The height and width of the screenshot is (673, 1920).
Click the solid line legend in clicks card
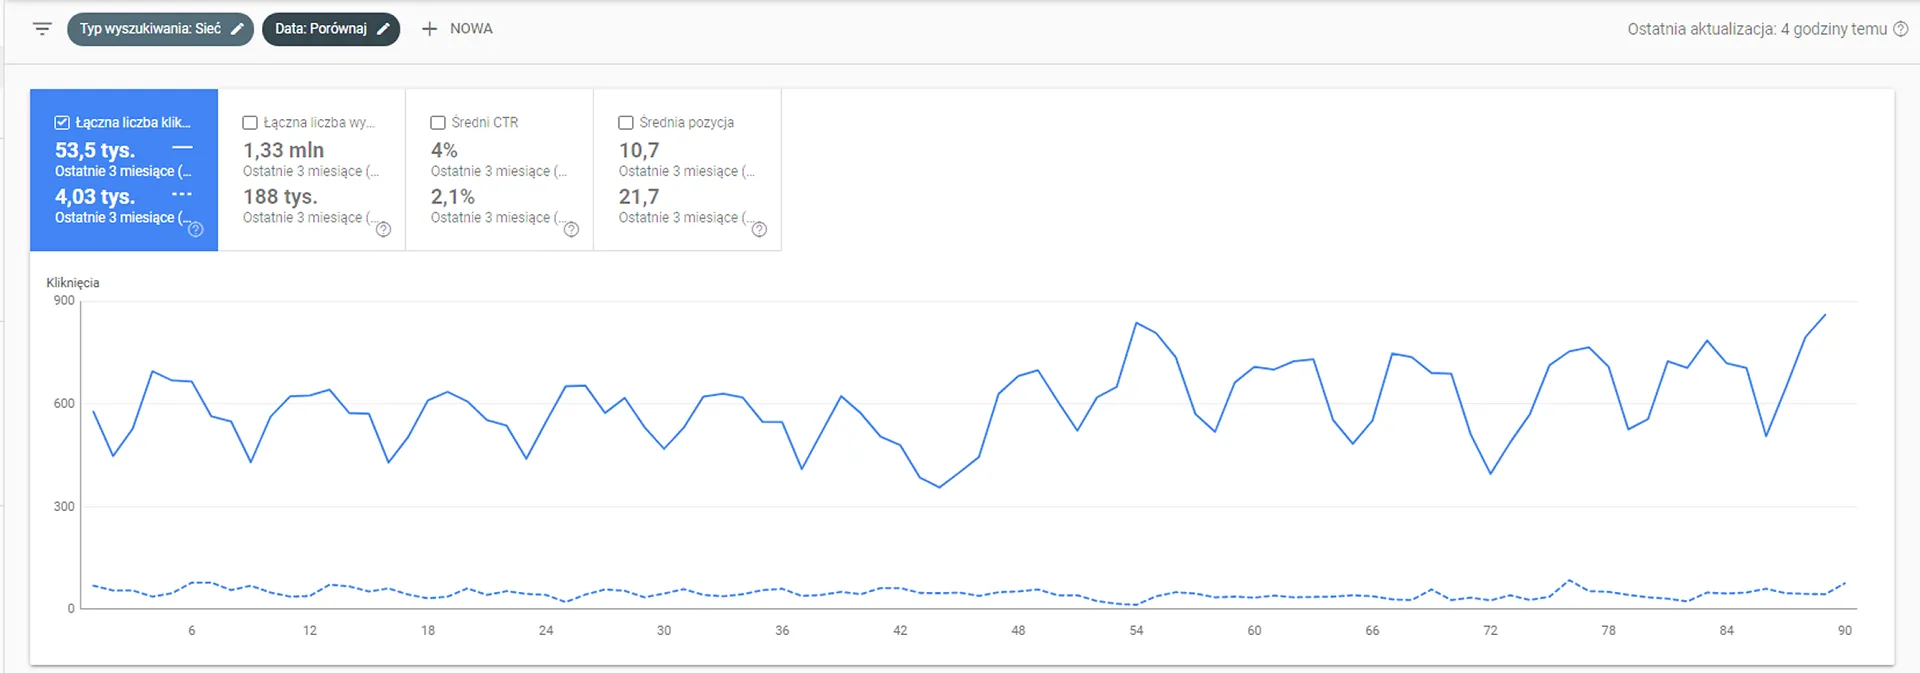(182, 148)
